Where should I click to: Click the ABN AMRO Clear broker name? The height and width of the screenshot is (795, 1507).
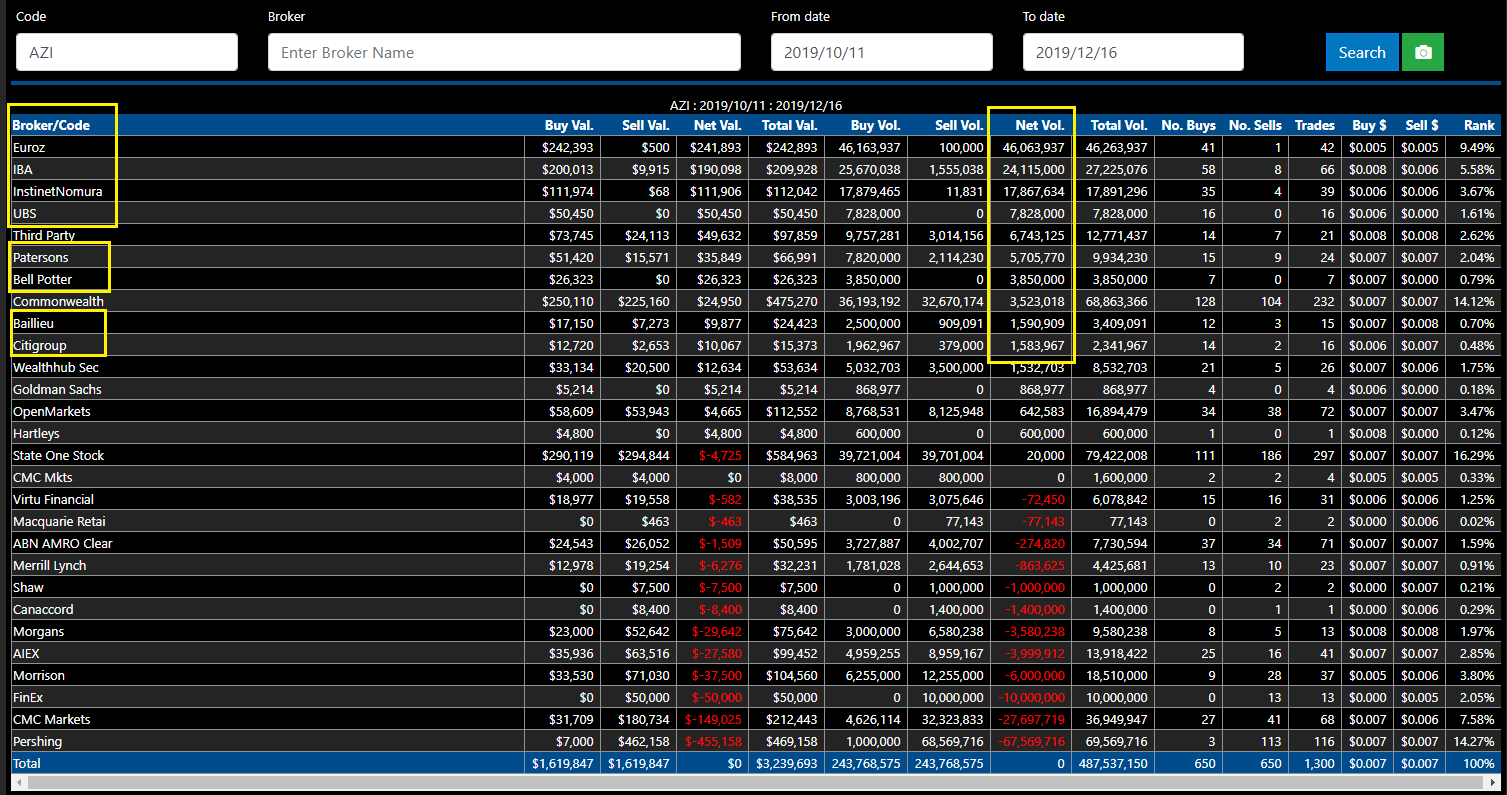click(x=62, y=543)
